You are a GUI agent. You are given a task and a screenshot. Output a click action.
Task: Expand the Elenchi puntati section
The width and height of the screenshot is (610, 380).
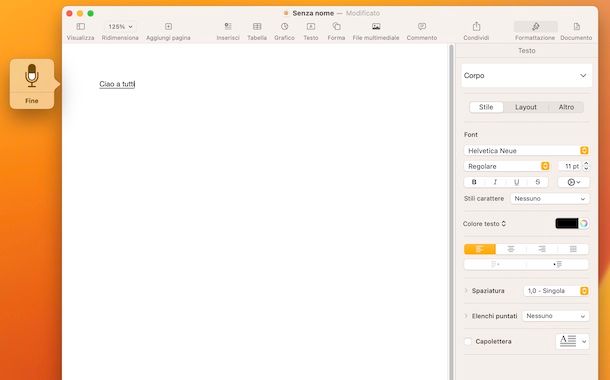tap(466, 316)
